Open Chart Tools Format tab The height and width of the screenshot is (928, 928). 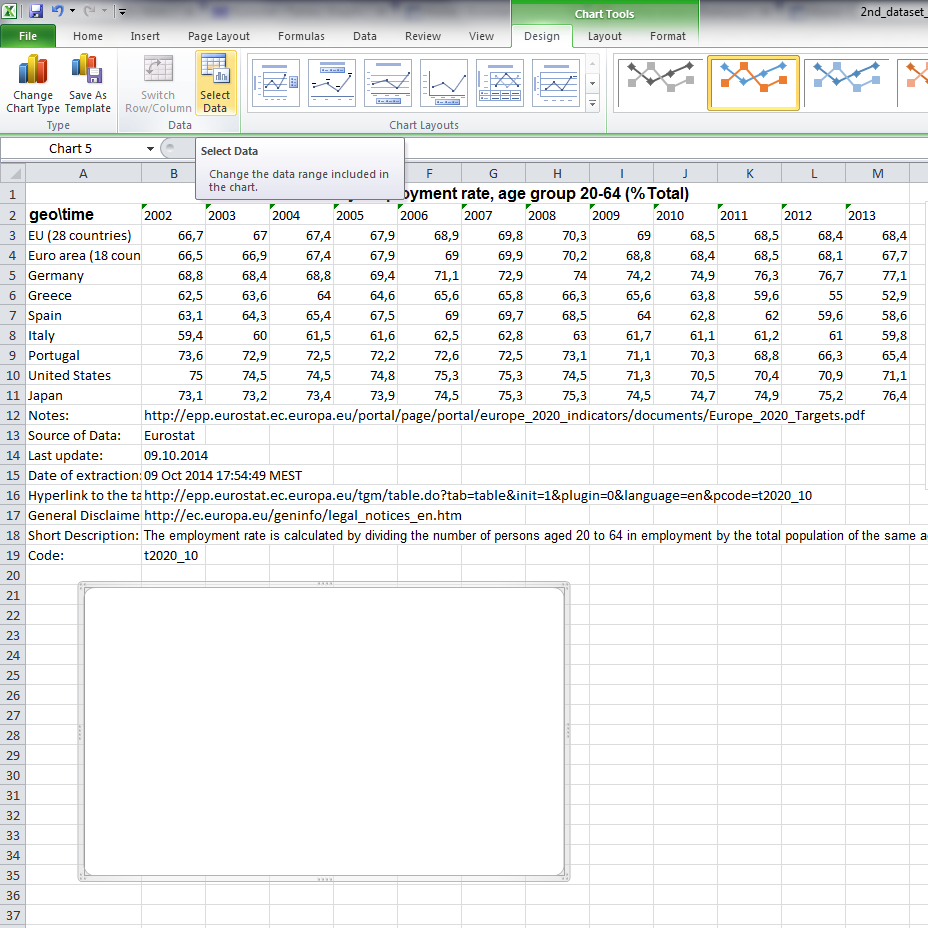668,36
